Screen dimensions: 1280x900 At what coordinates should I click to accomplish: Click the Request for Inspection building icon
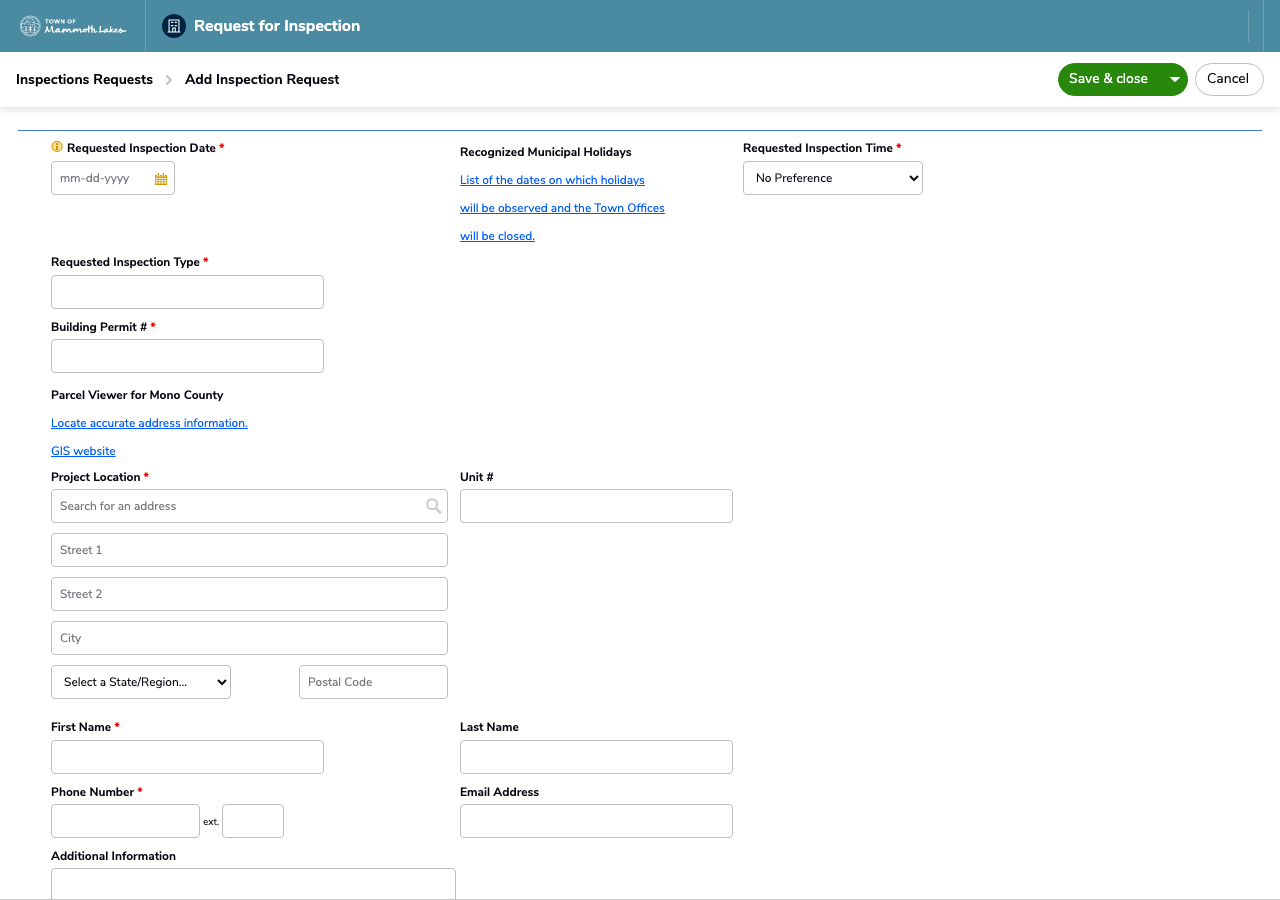click(174, 26)
